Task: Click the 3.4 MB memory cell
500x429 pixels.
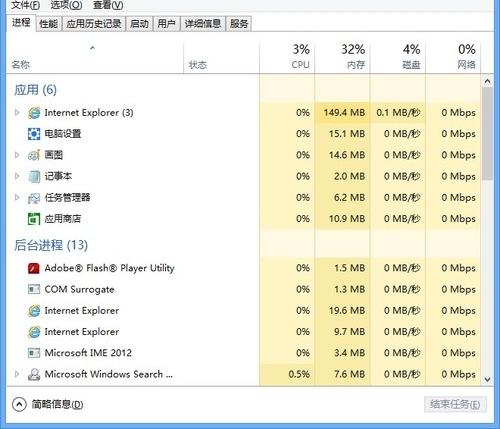Action: click(x=342, y=353)
